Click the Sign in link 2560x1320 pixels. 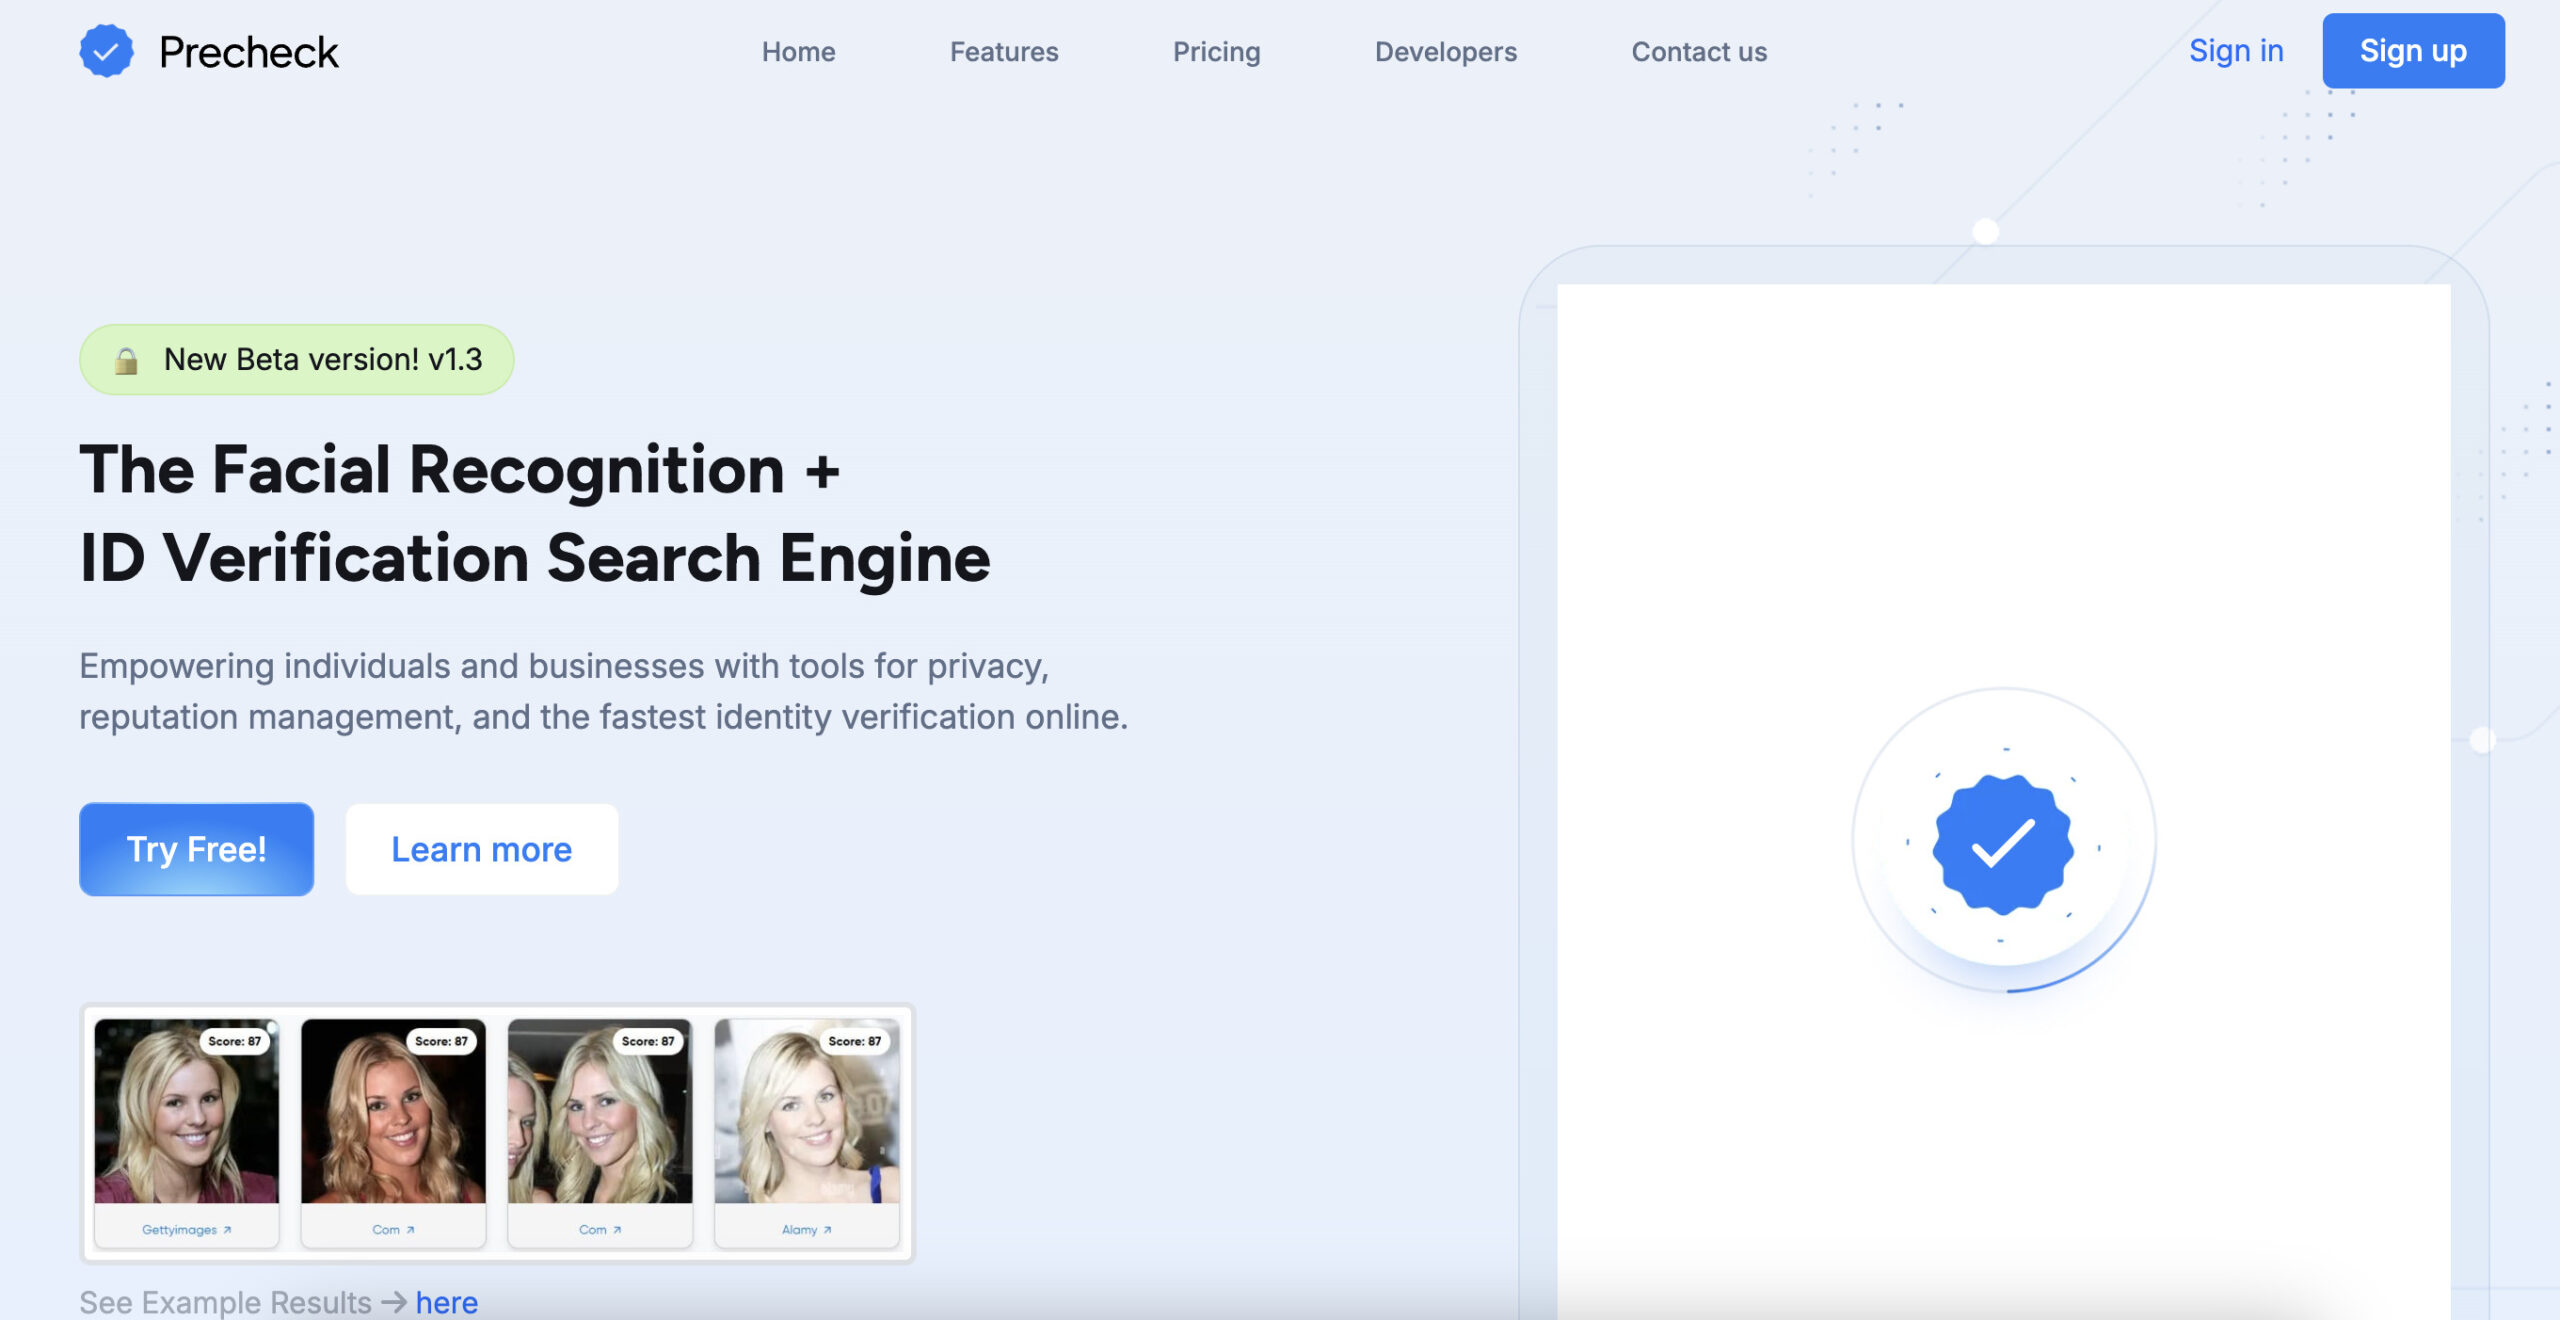(2235, 51)
